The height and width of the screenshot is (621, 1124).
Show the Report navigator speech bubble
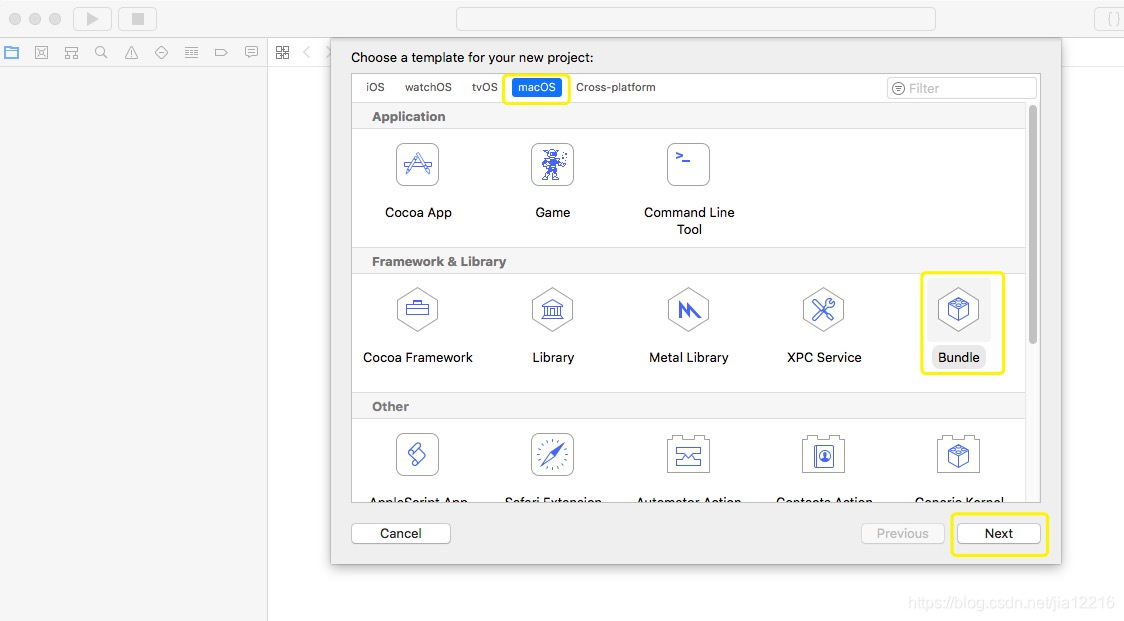pos(251,52)
